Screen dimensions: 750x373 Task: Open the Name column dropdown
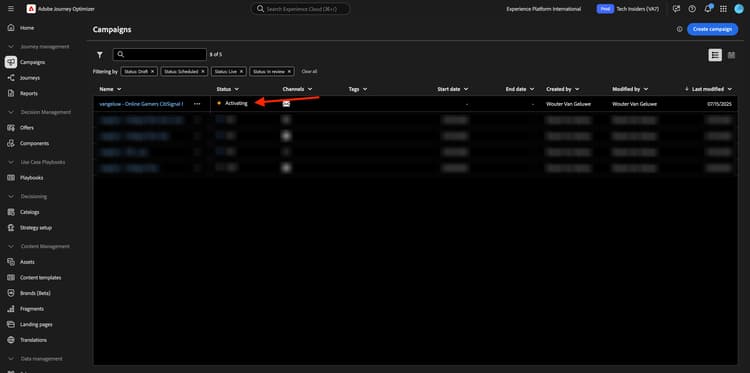[119, 89]
